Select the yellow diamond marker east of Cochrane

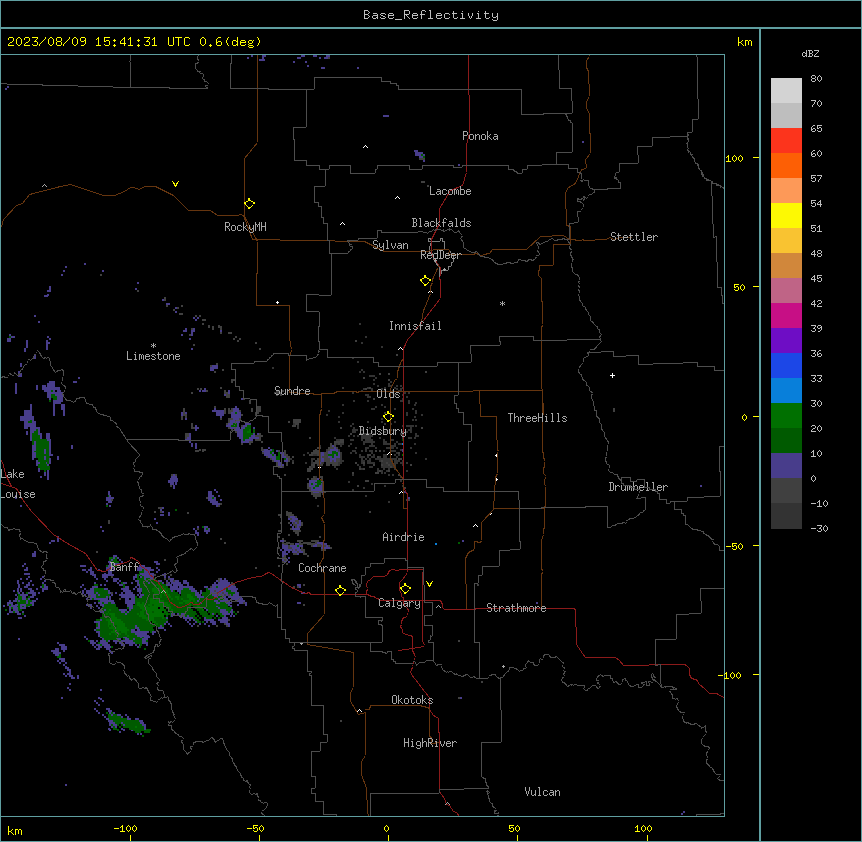pos(340,590)
